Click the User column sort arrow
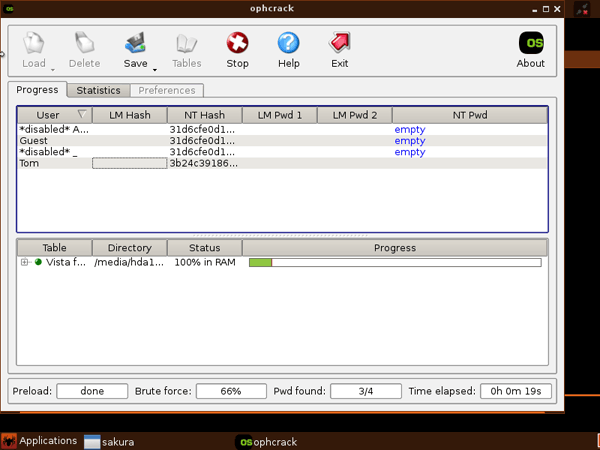Screen dimensions: 600x450 click(x=82, y=115)
